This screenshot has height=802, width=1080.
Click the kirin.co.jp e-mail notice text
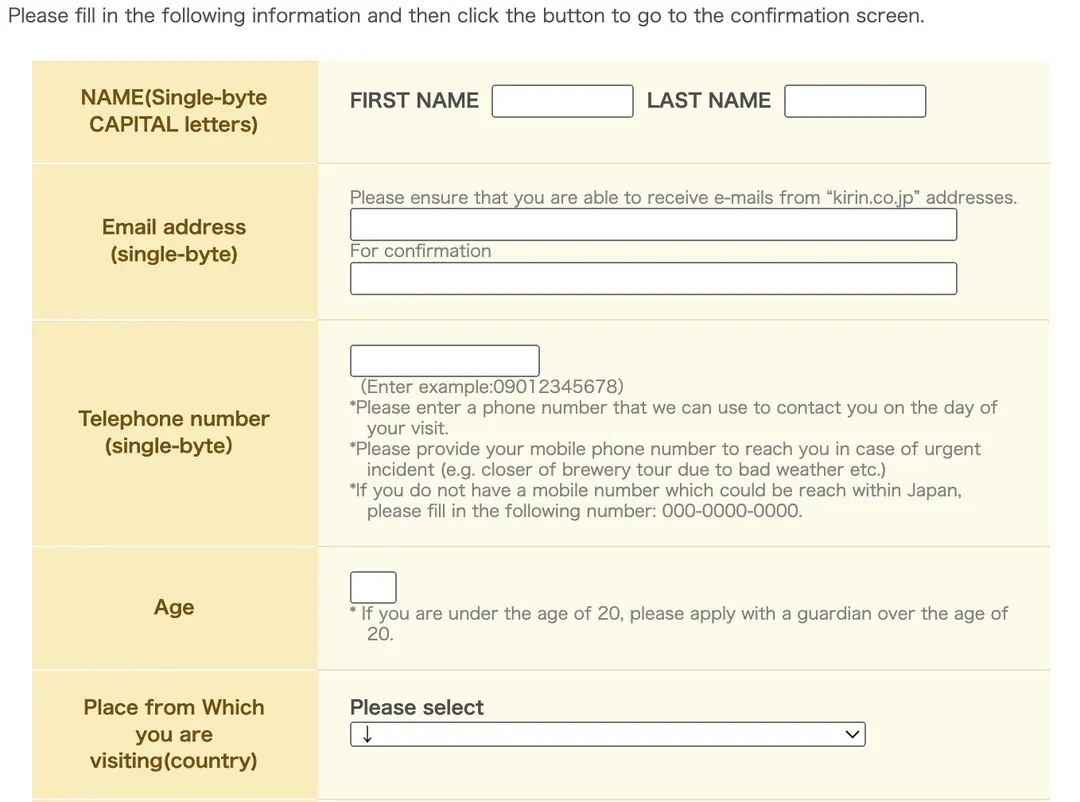pyautogui.click(x=683, y=198)
